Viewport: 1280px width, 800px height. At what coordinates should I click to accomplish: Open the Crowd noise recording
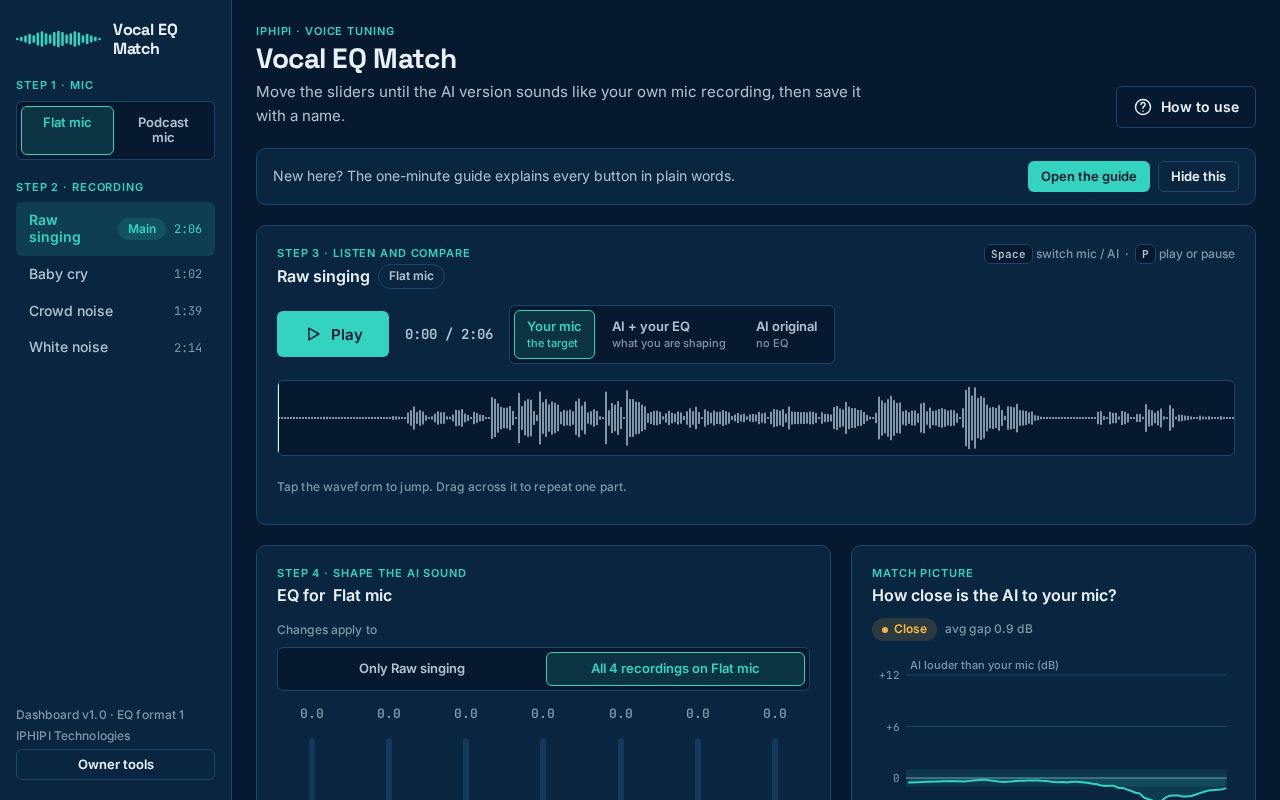pos(115,311)
